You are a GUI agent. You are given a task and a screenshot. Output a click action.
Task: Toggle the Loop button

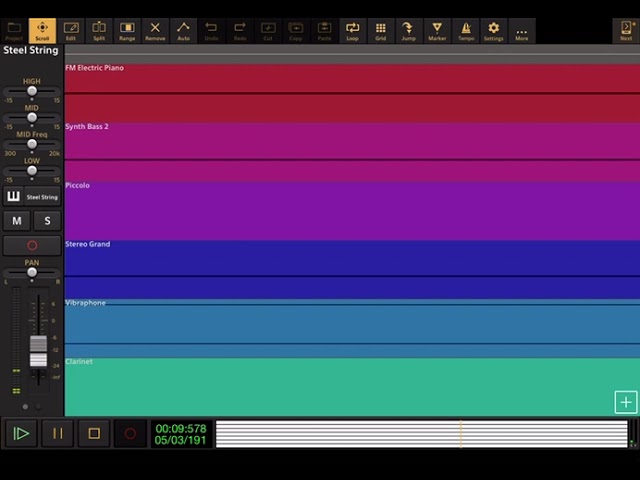tap(352, 31)
